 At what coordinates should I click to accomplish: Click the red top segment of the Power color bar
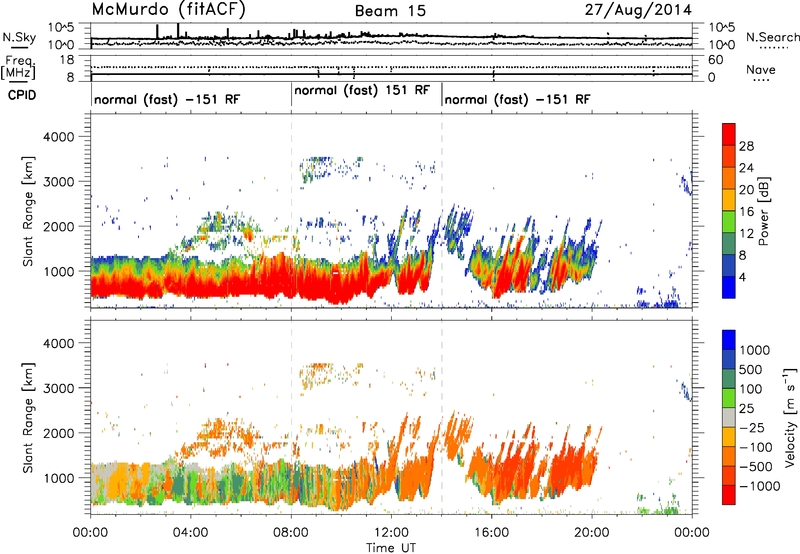pos(729,134)
